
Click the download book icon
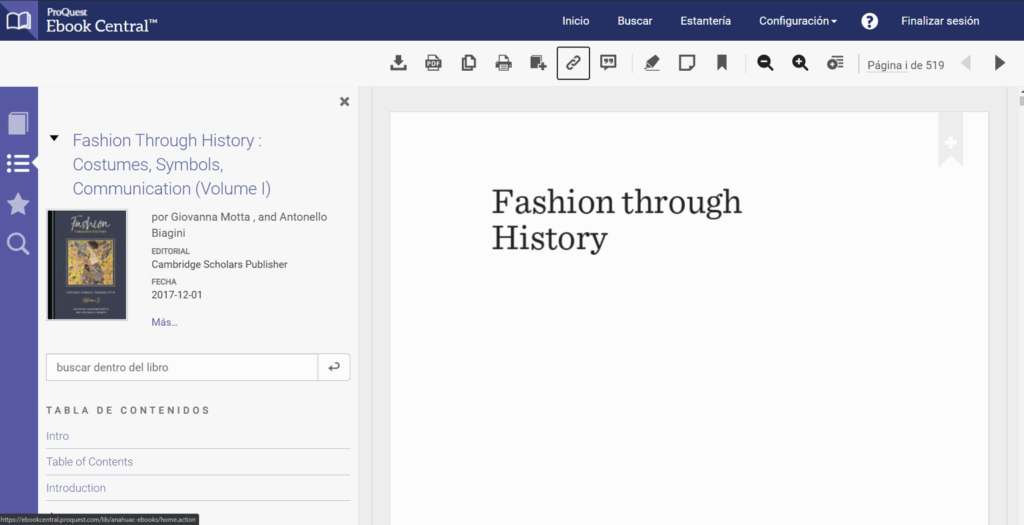pos(398,63)
